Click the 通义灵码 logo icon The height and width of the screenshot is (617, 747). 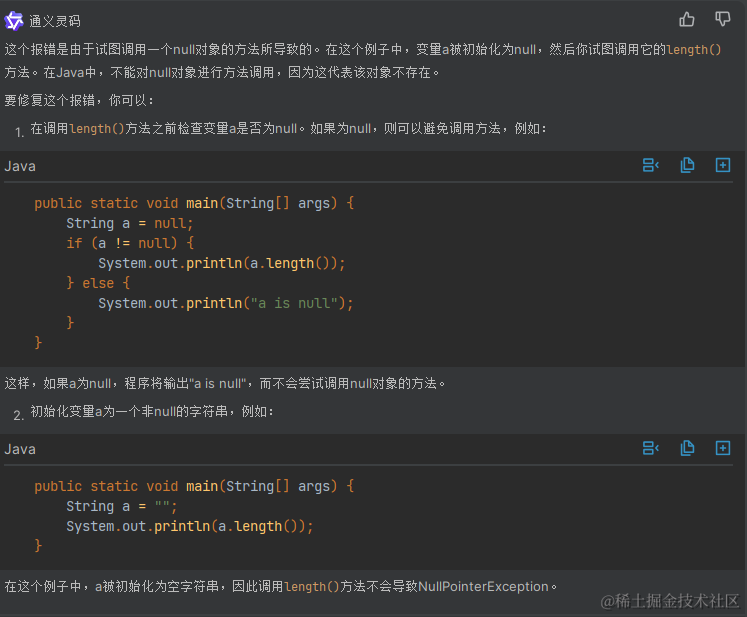pyautogui.click(x=14, y=21)
